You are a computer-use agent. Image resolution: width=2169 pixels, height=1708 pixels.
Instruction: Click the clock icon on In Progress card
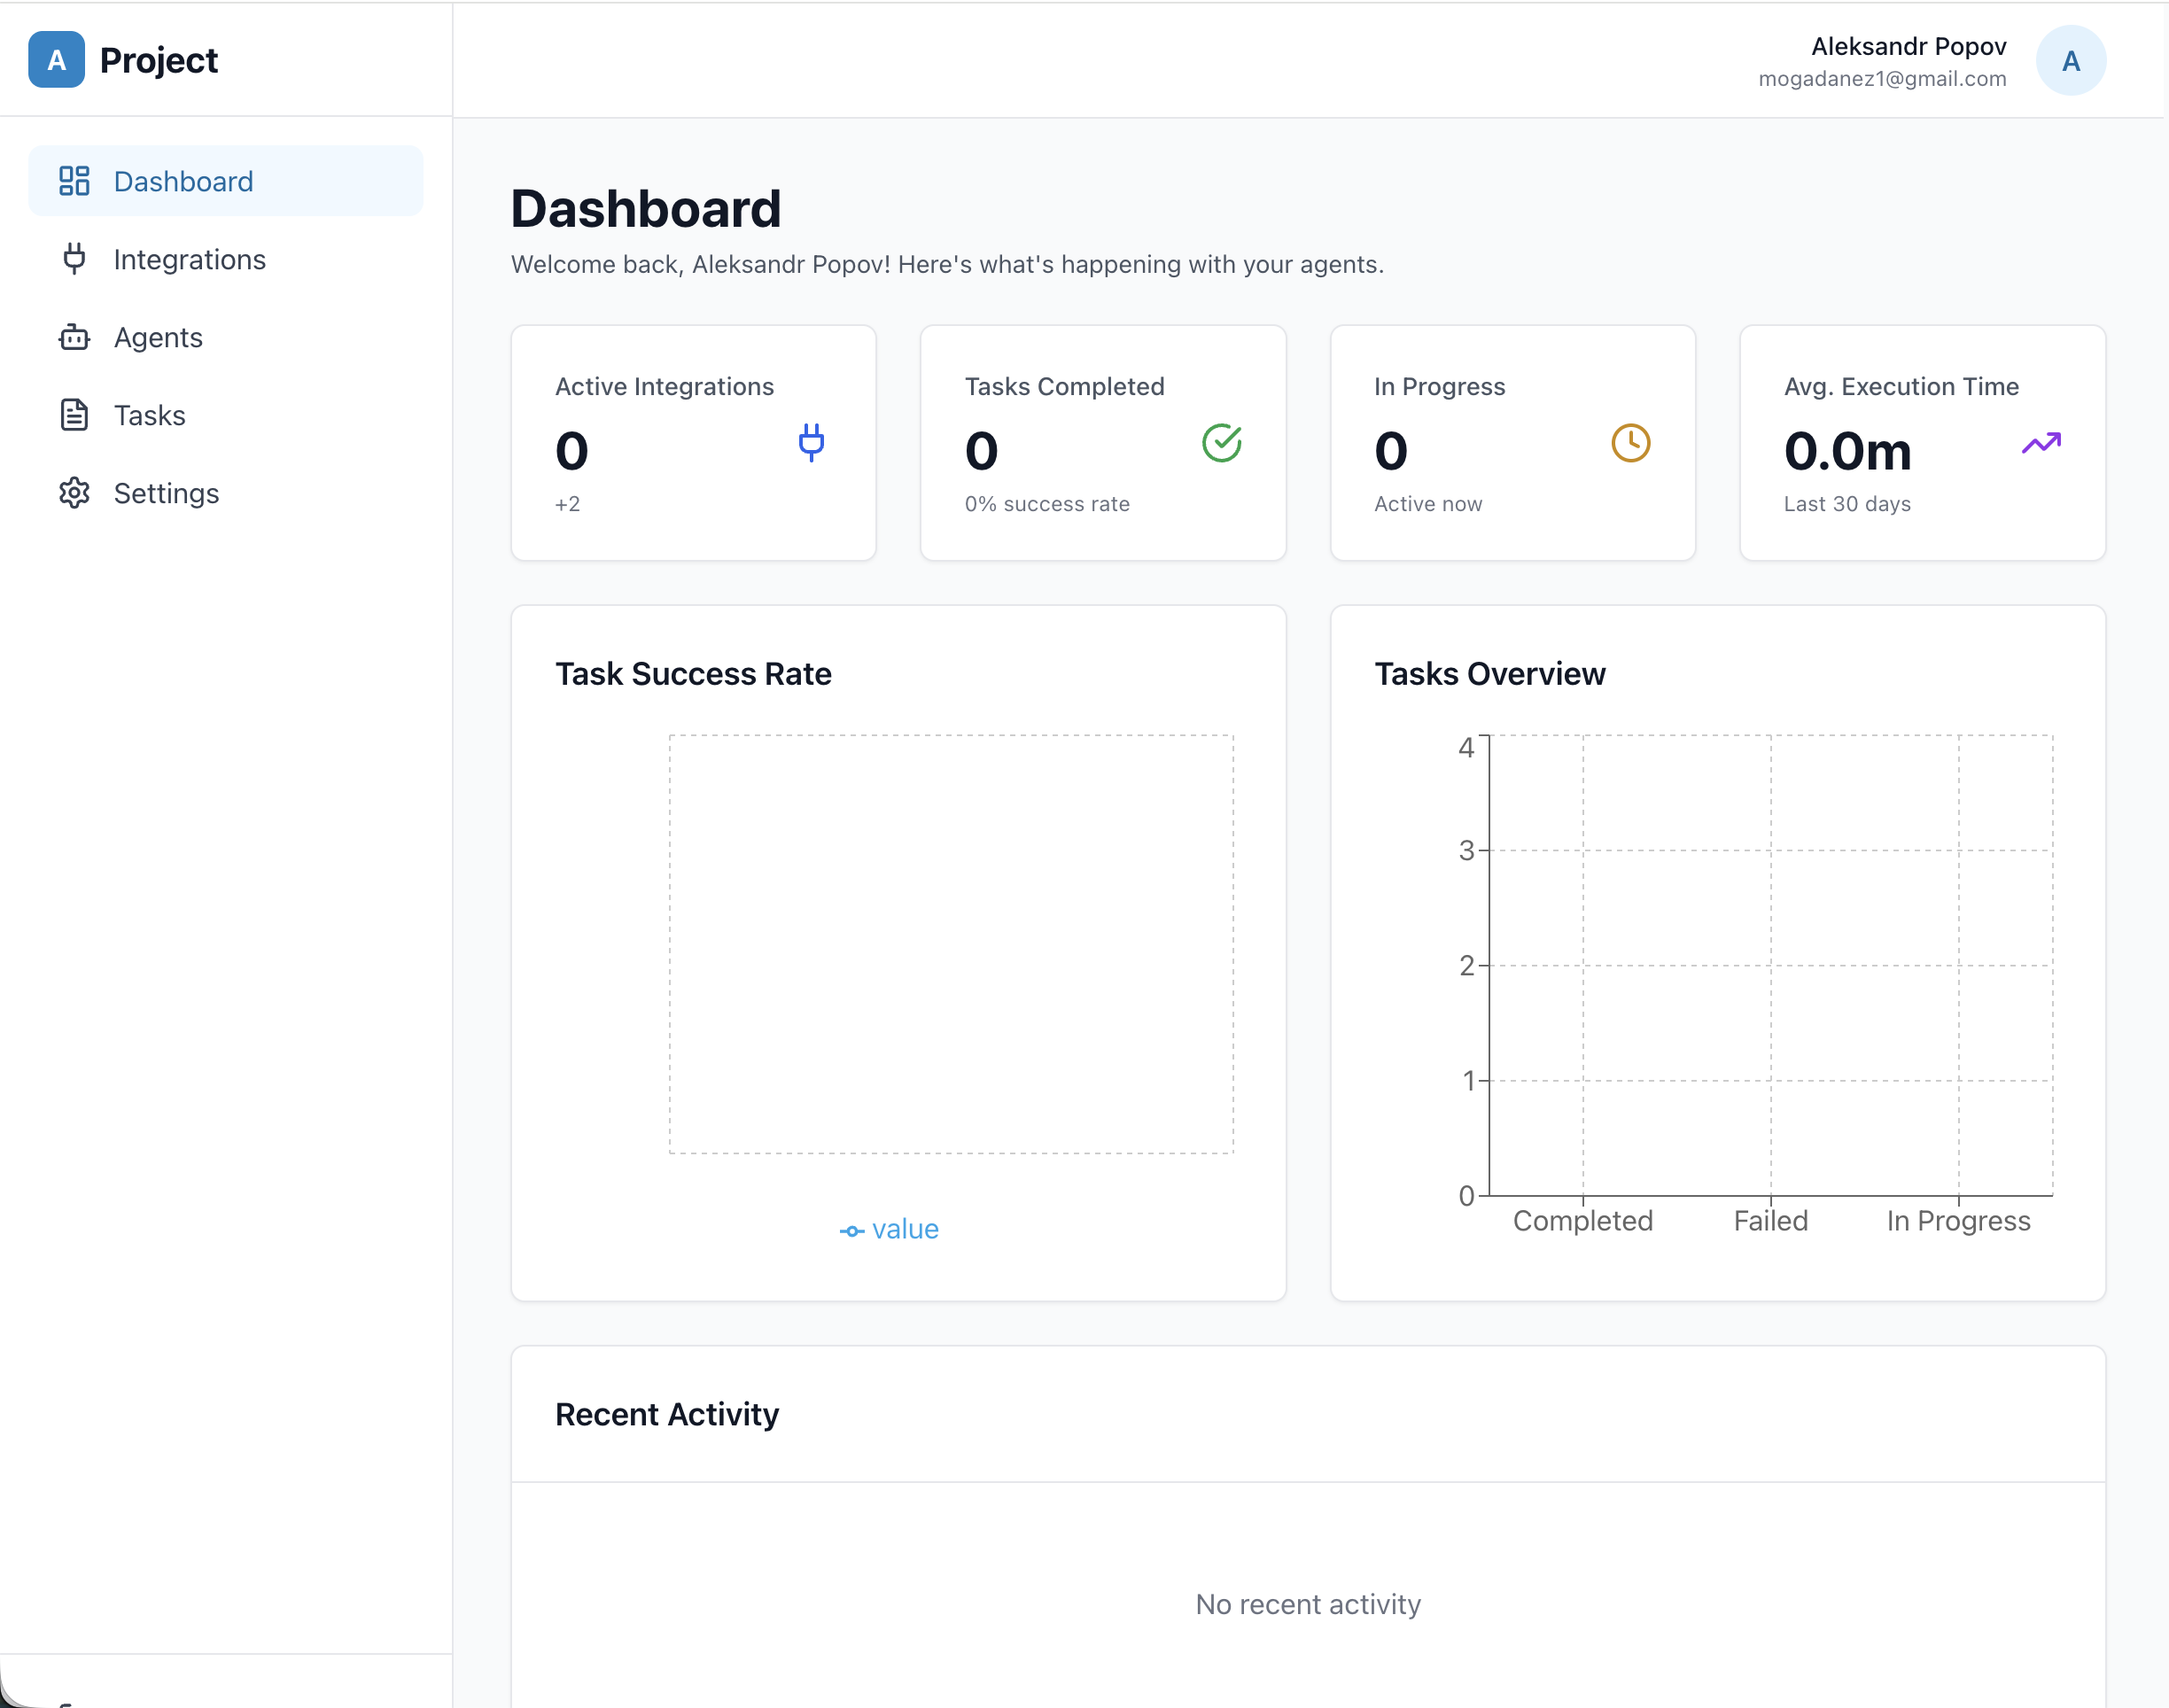coord(1630,442)
